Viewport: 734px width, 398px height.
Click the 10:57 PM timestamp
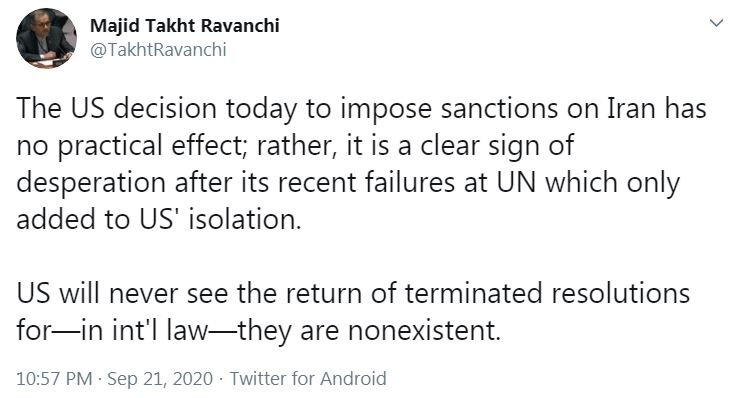[x=54, y=378]
